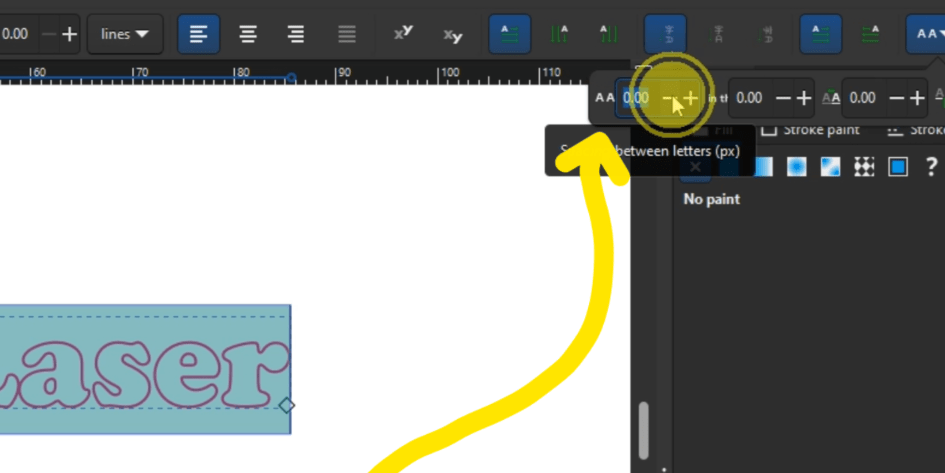
Task: Toggle subscript formatting
Action: pos(453,34)
